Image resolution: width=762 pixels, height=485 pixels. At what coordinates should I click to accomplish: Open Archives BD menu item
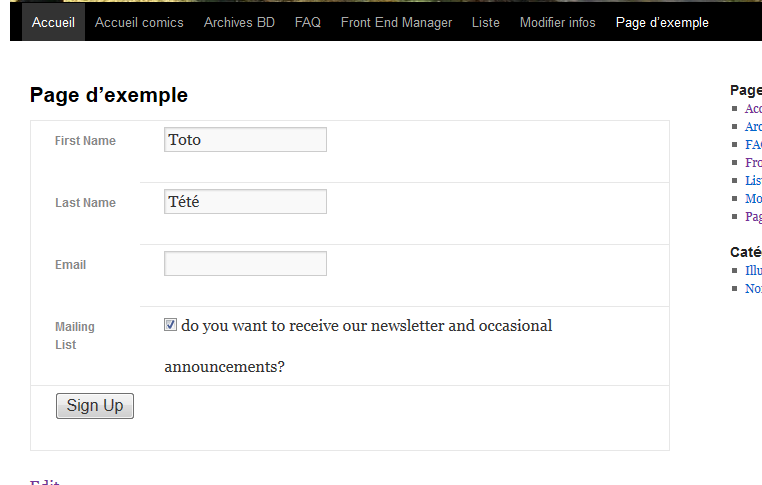click(x=239, y=22)
